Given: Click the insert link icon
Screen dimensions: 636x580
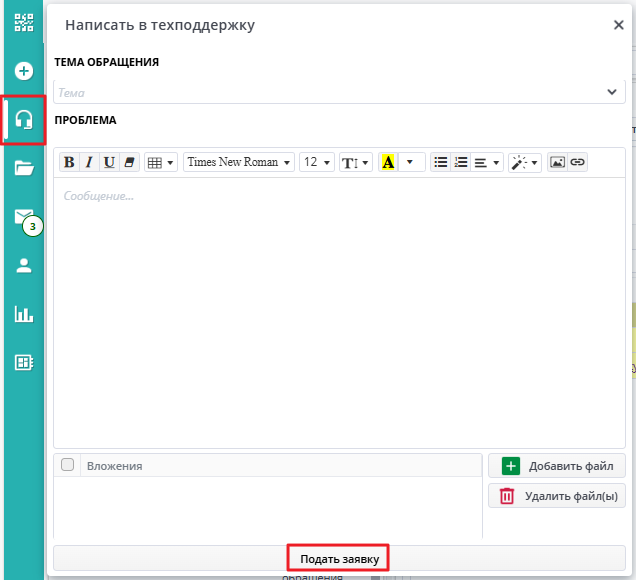Looking at the screenshot, I should [x=577, y=162].
